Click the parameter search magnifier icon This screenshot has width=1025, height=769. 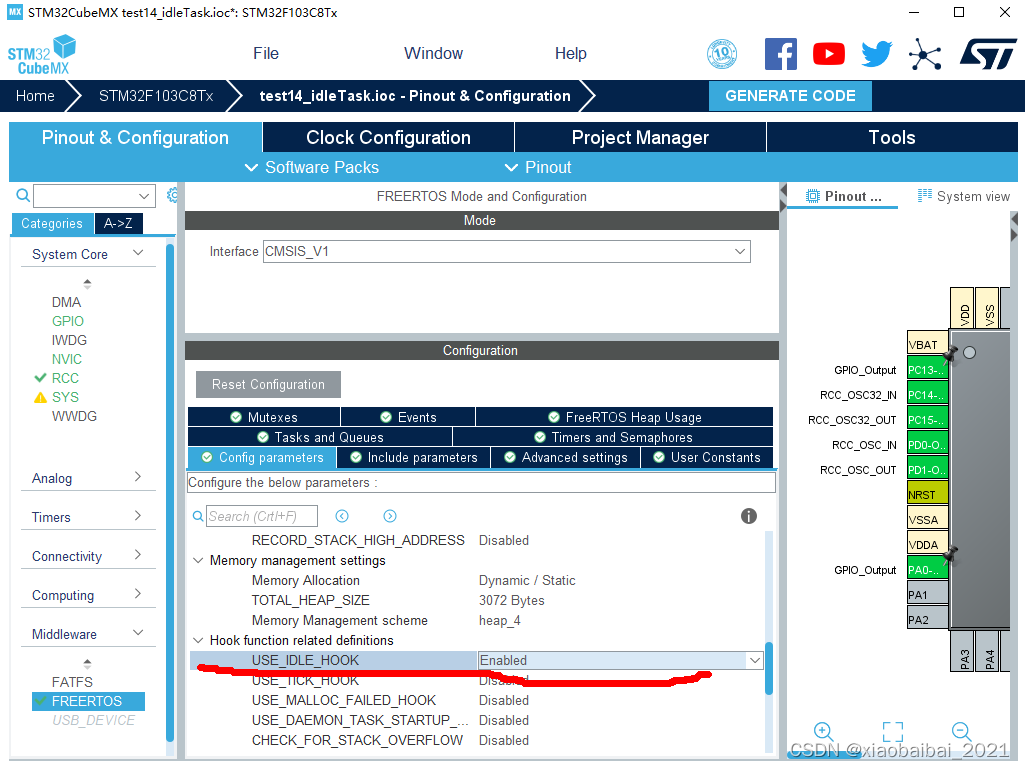point(198,517)
